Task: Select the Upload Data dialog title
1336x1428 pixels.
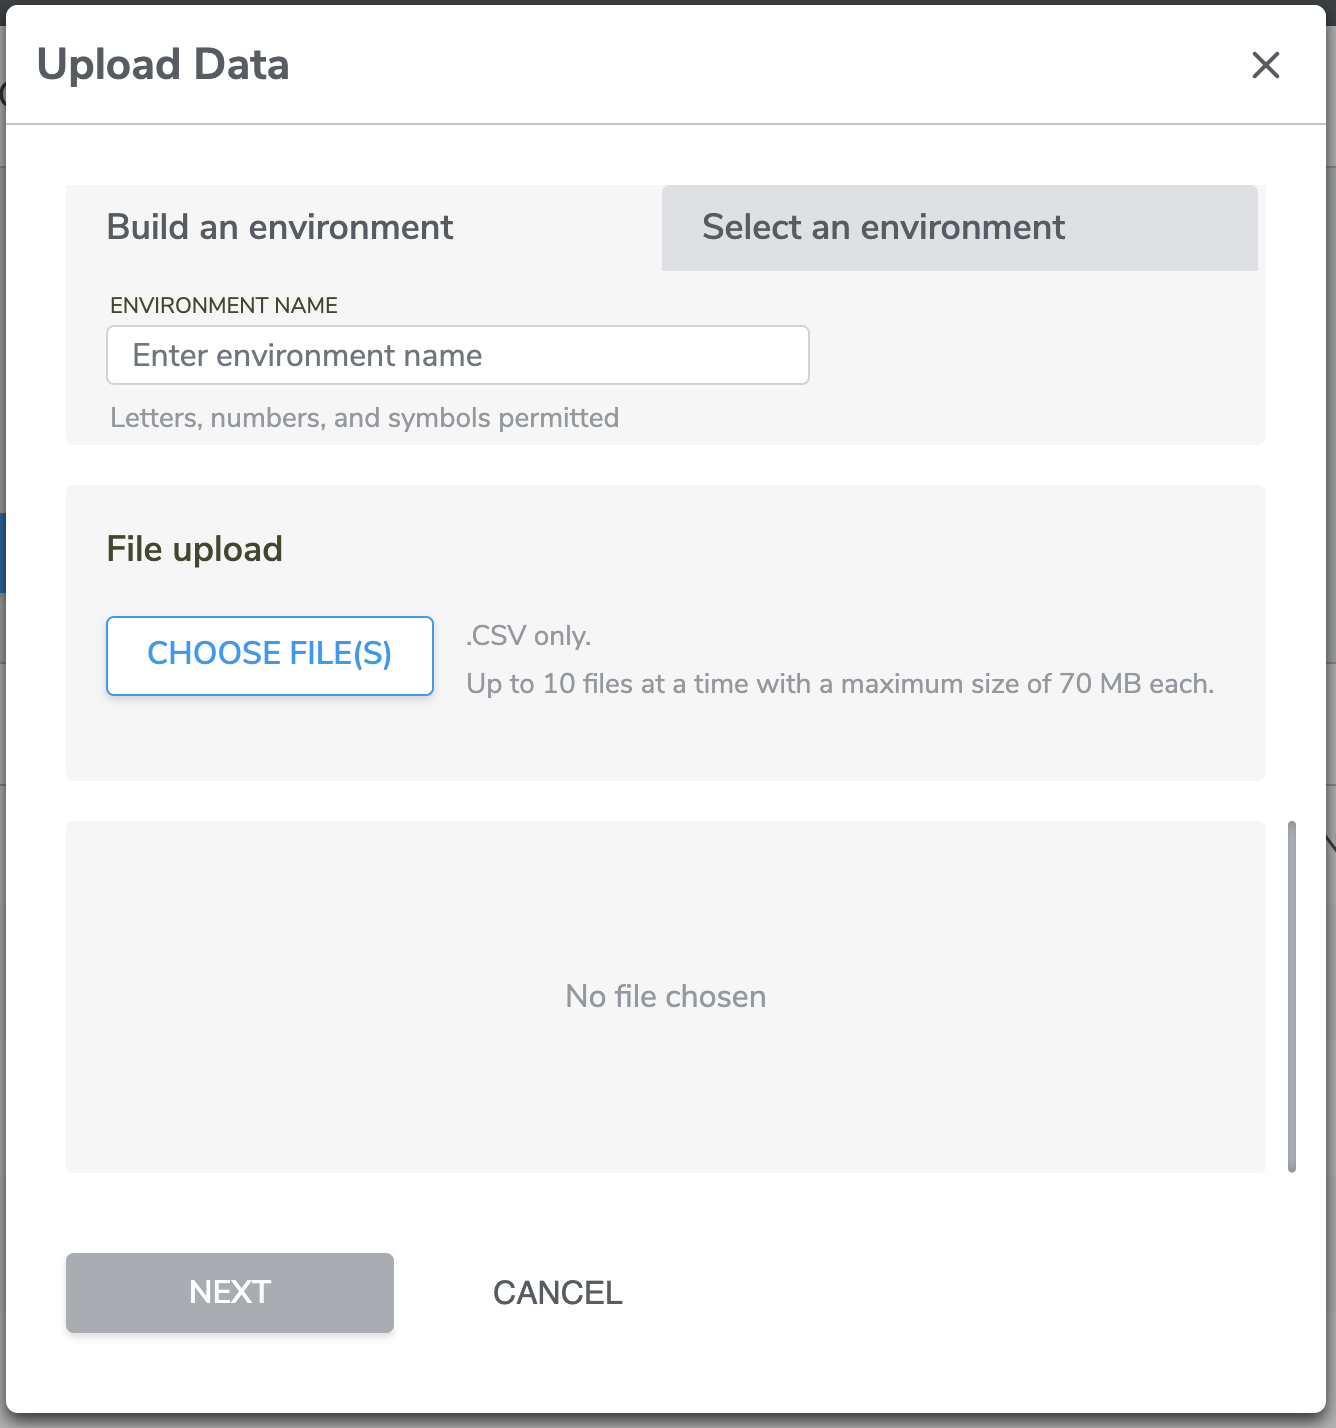Action: (x=163, y=65)
